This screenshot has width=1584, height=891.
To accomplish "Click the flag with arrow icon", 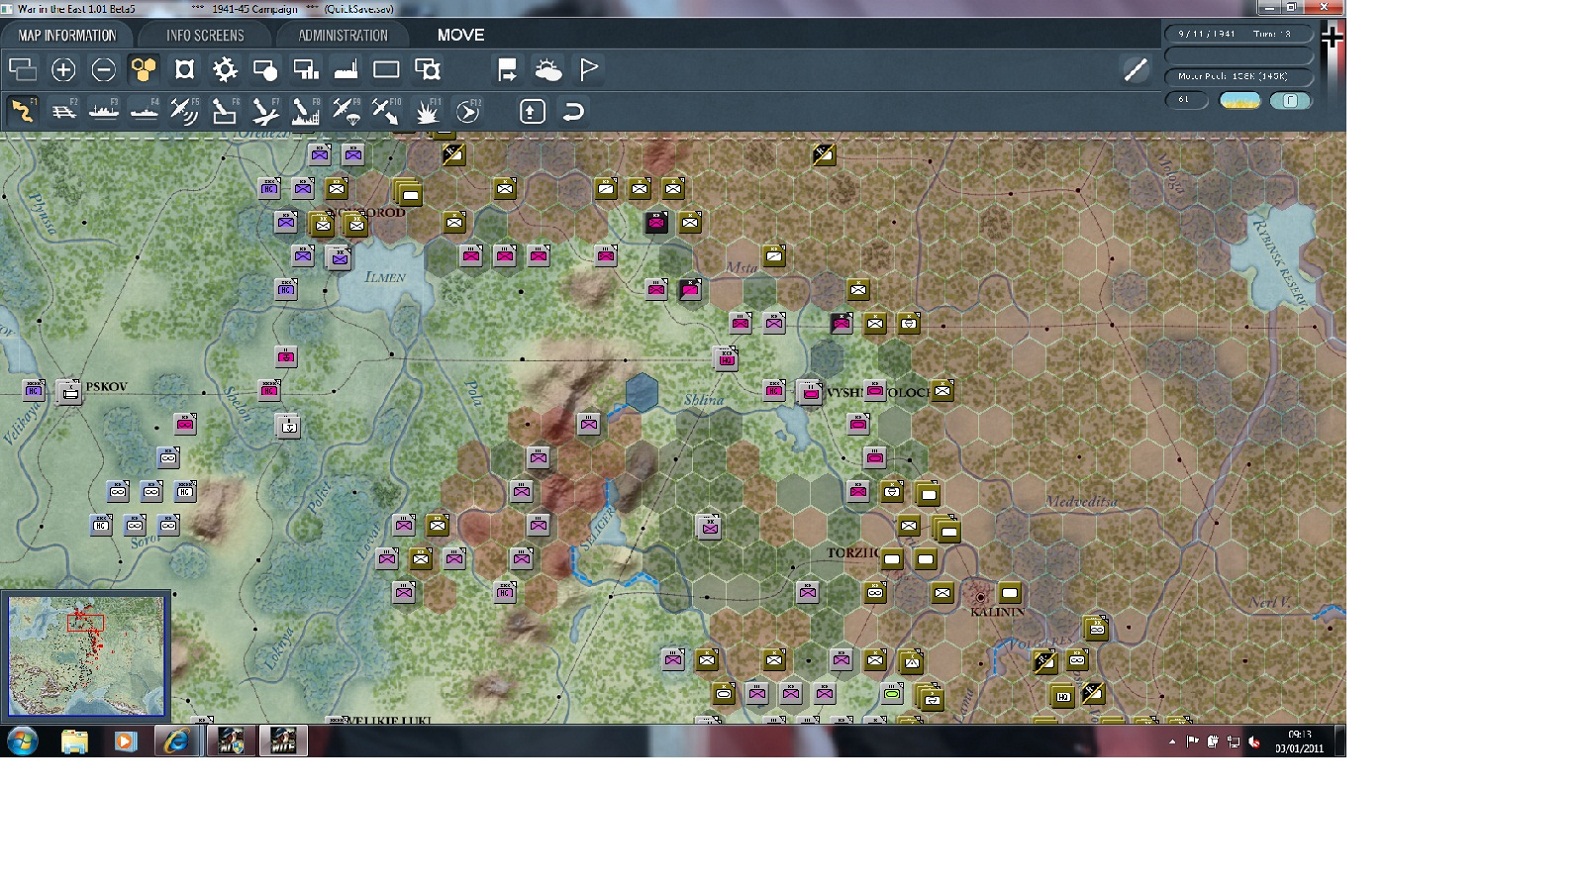I will tap(507, 69).
